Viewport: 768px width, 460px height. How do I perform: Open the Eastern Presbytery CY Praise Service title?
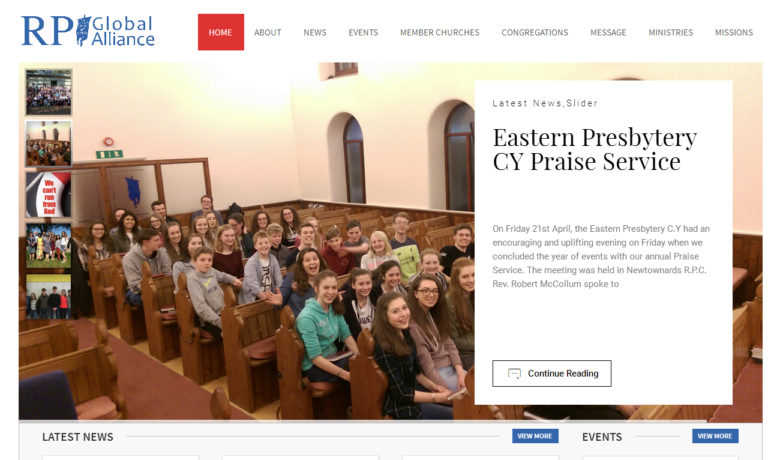pos(594,149)
